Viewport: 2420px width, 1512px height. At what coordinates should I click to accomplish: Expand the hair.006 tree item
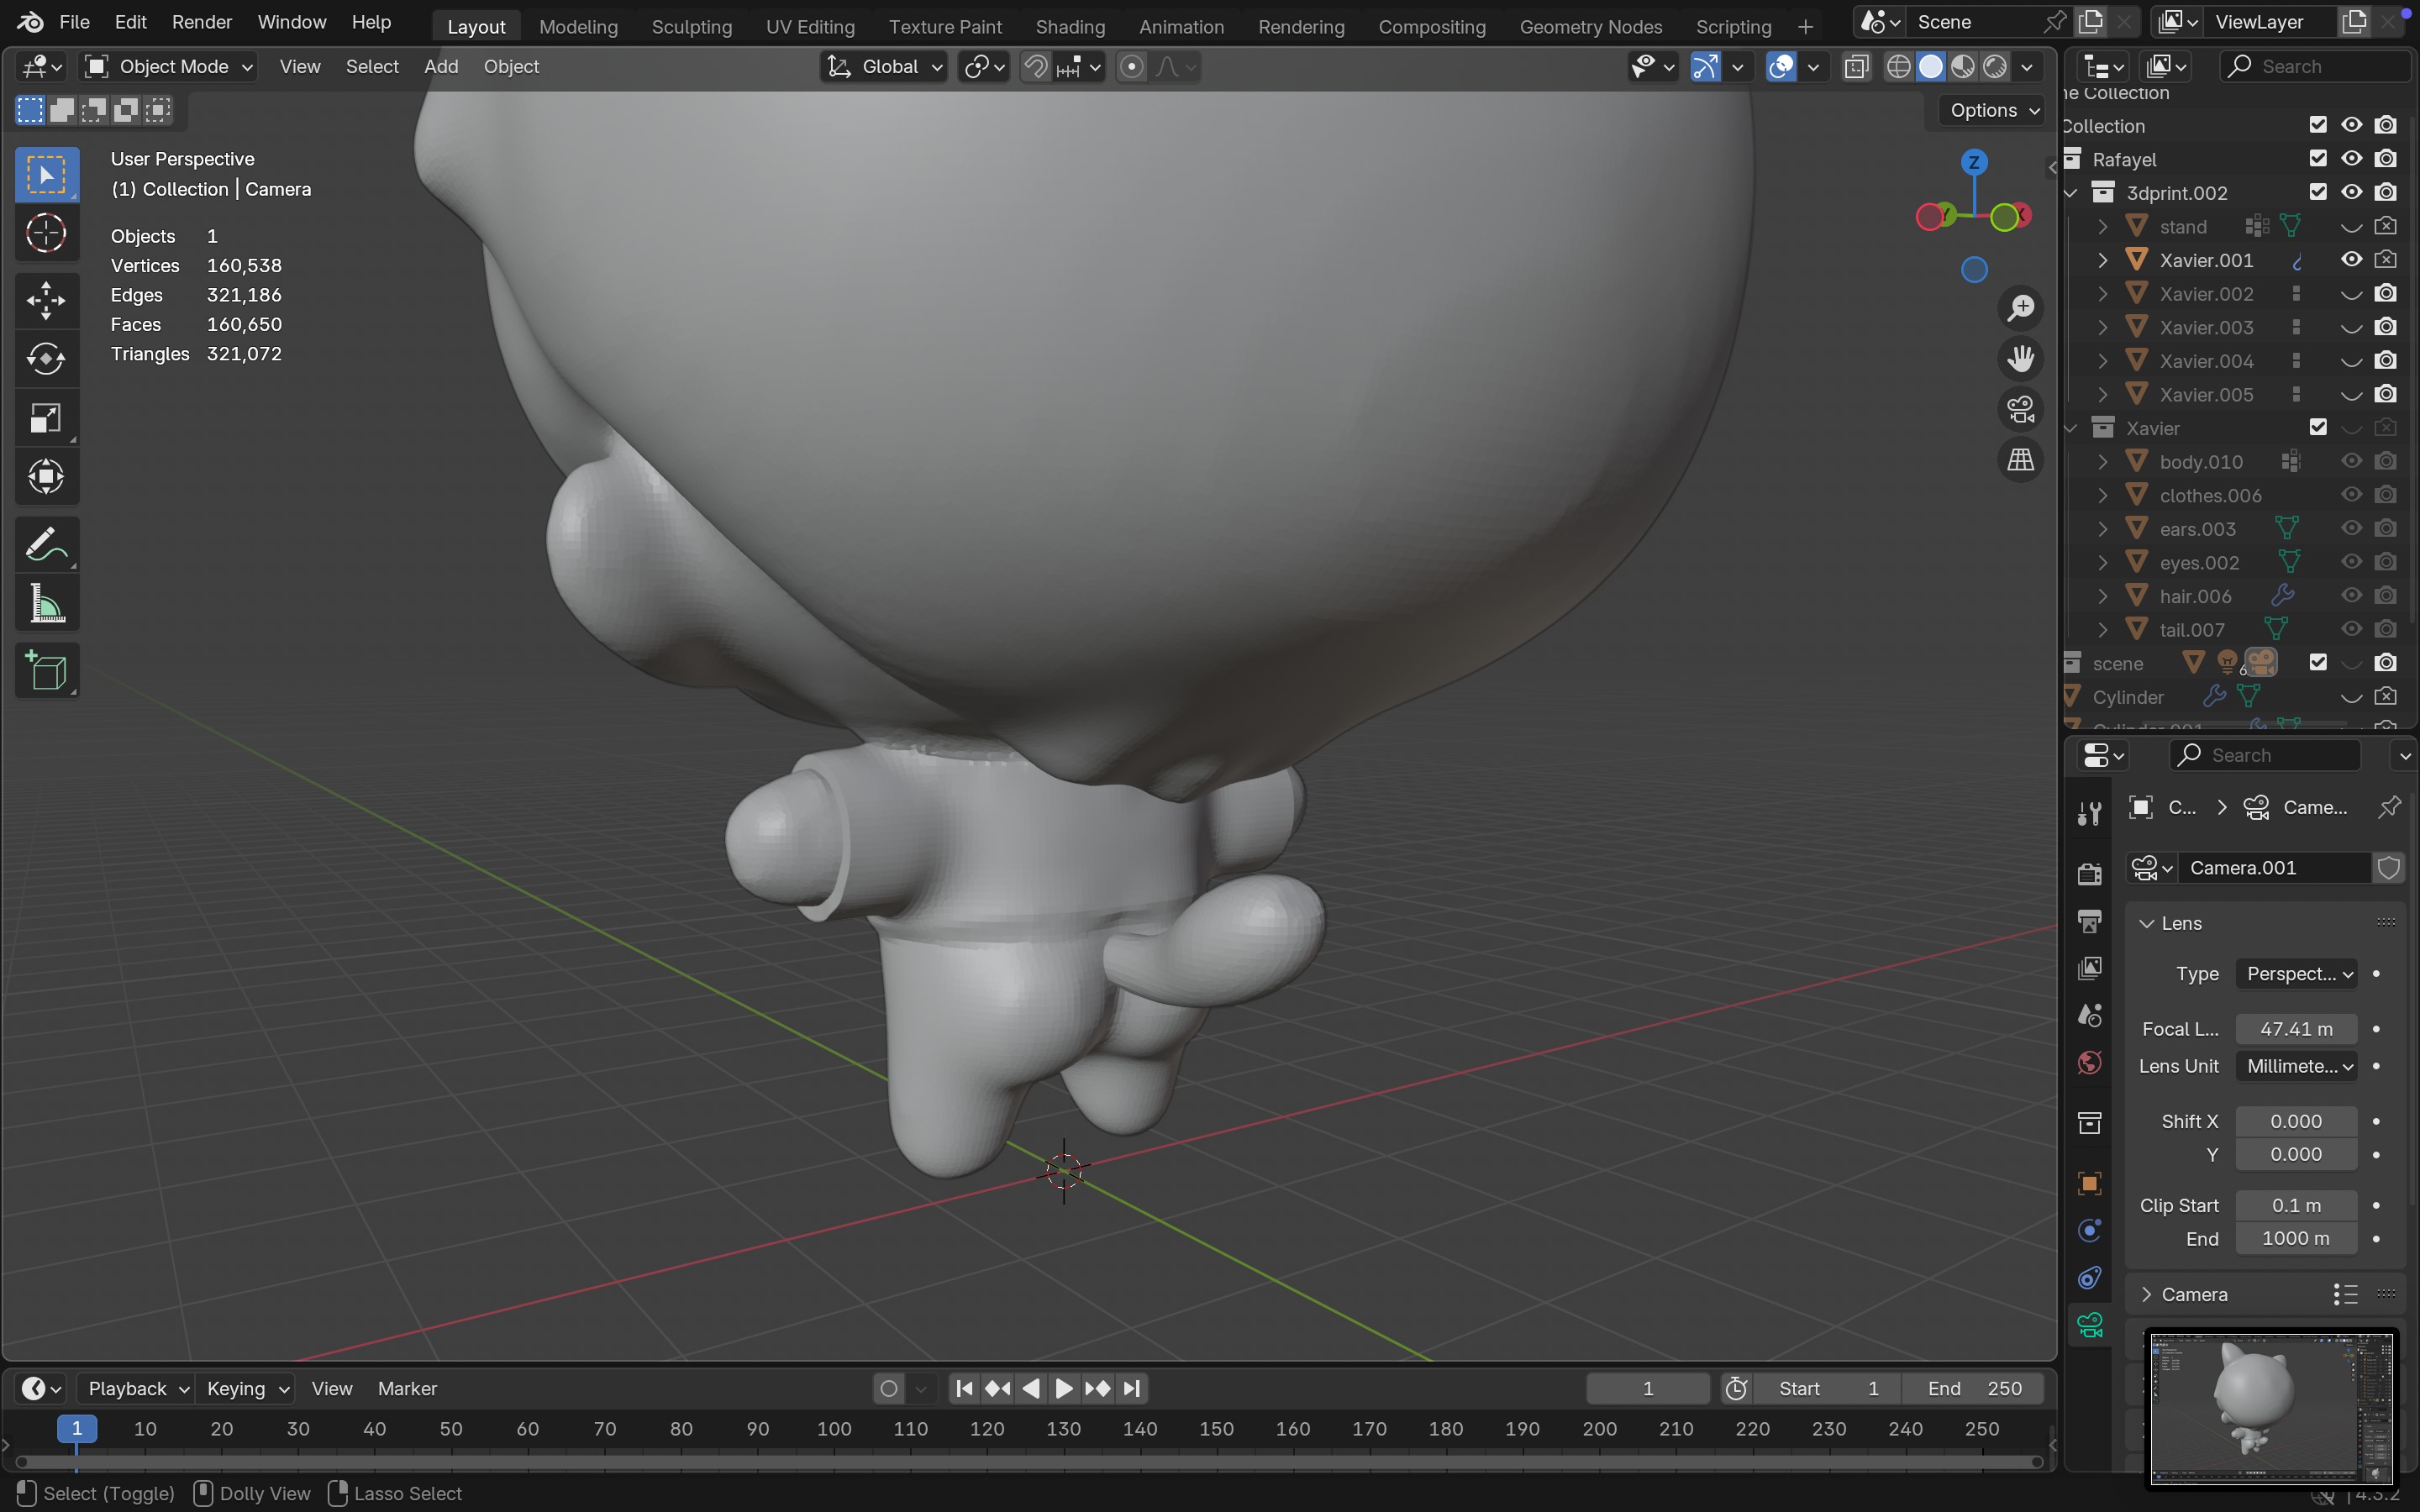click(2102, 596)
